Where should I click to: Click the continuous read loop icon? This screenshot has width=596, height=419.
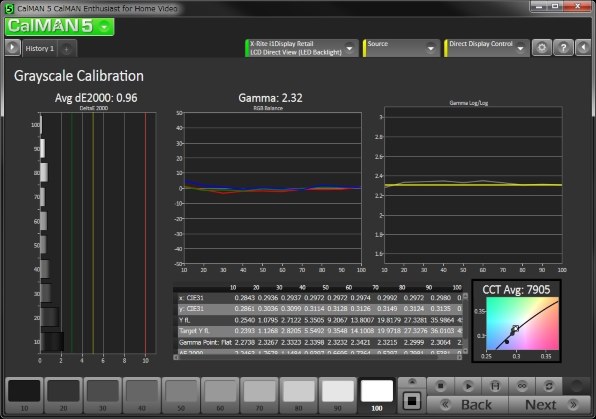pyautogui.click(x=522, y=386)
